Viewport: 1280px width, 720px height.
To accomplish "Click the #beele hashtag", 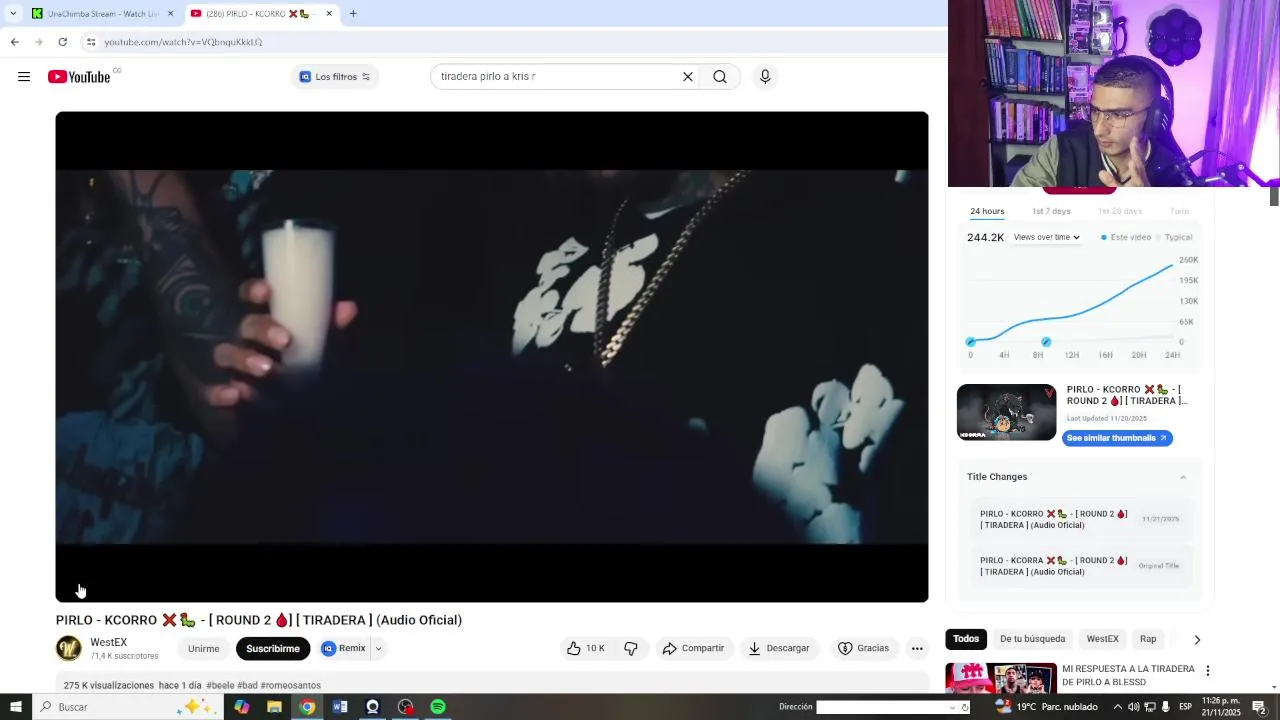I will coord(220,685).
